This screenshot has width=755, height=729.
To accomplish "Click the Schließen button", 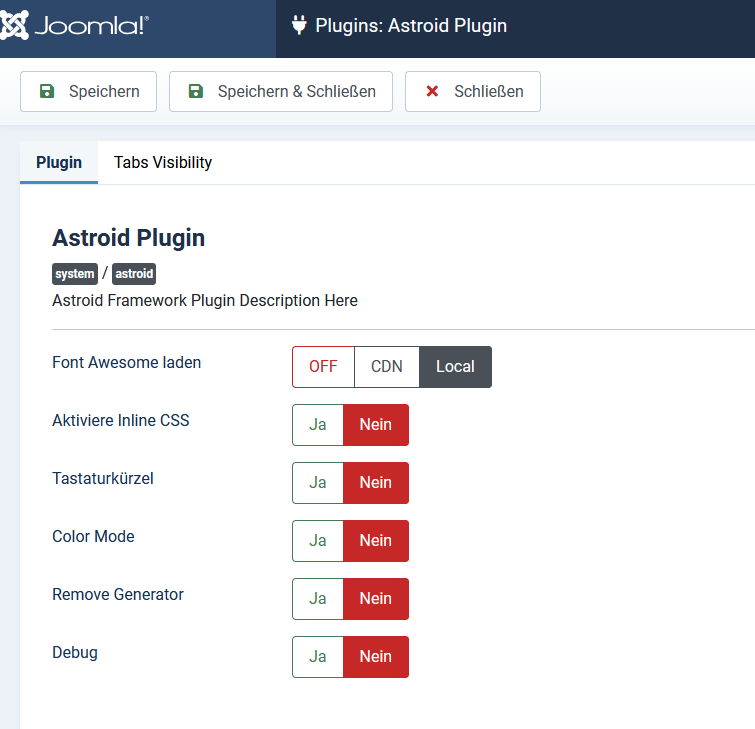I will [473, 91].
